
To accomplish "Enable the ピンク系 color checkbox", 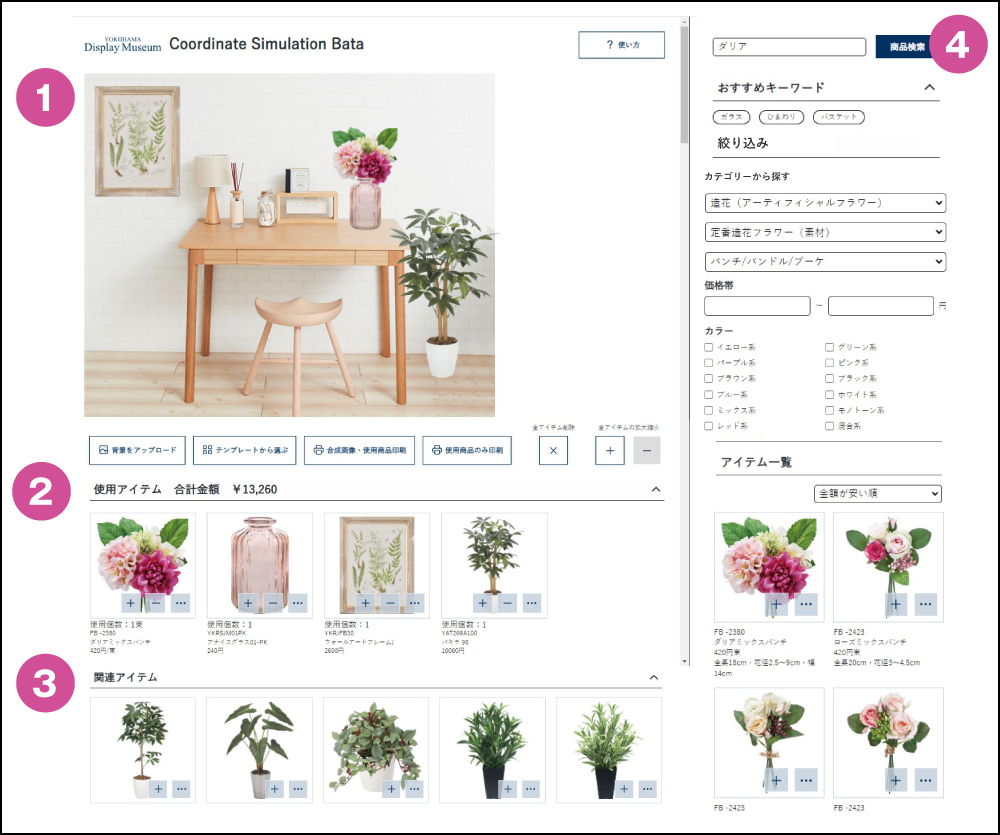I will (x=830, y=362).
